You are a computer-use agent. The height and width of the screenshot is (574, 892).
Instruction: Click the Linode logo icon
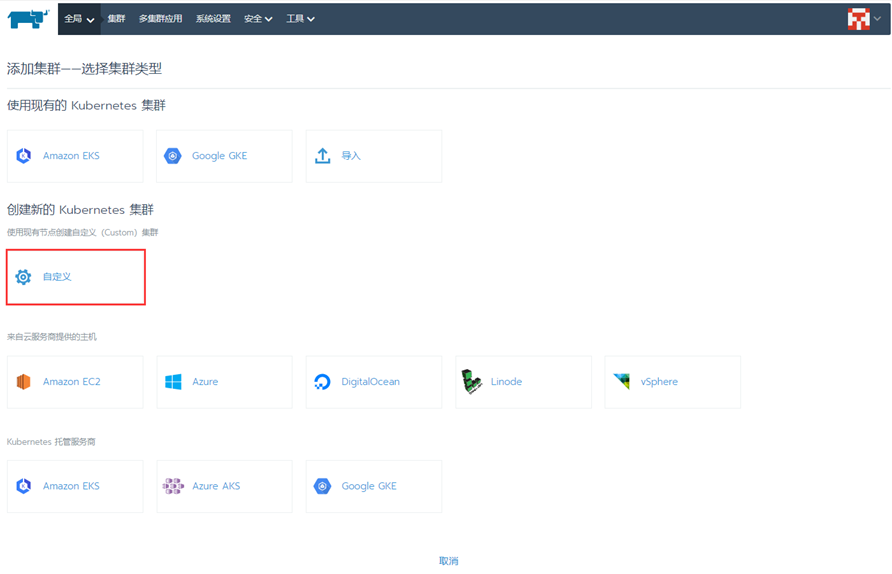[x=472, y=382]
